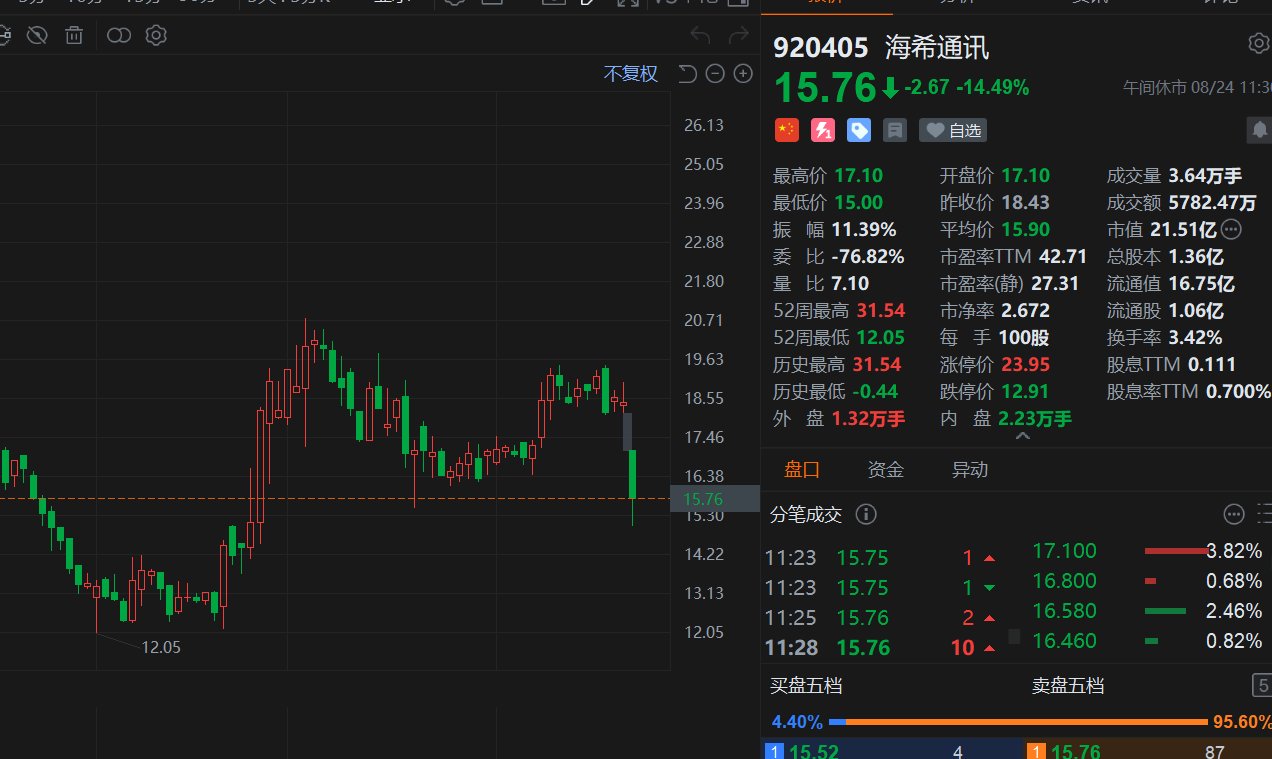Click stock name 海希通讯

pyautogui.click(x=937, y=47)
